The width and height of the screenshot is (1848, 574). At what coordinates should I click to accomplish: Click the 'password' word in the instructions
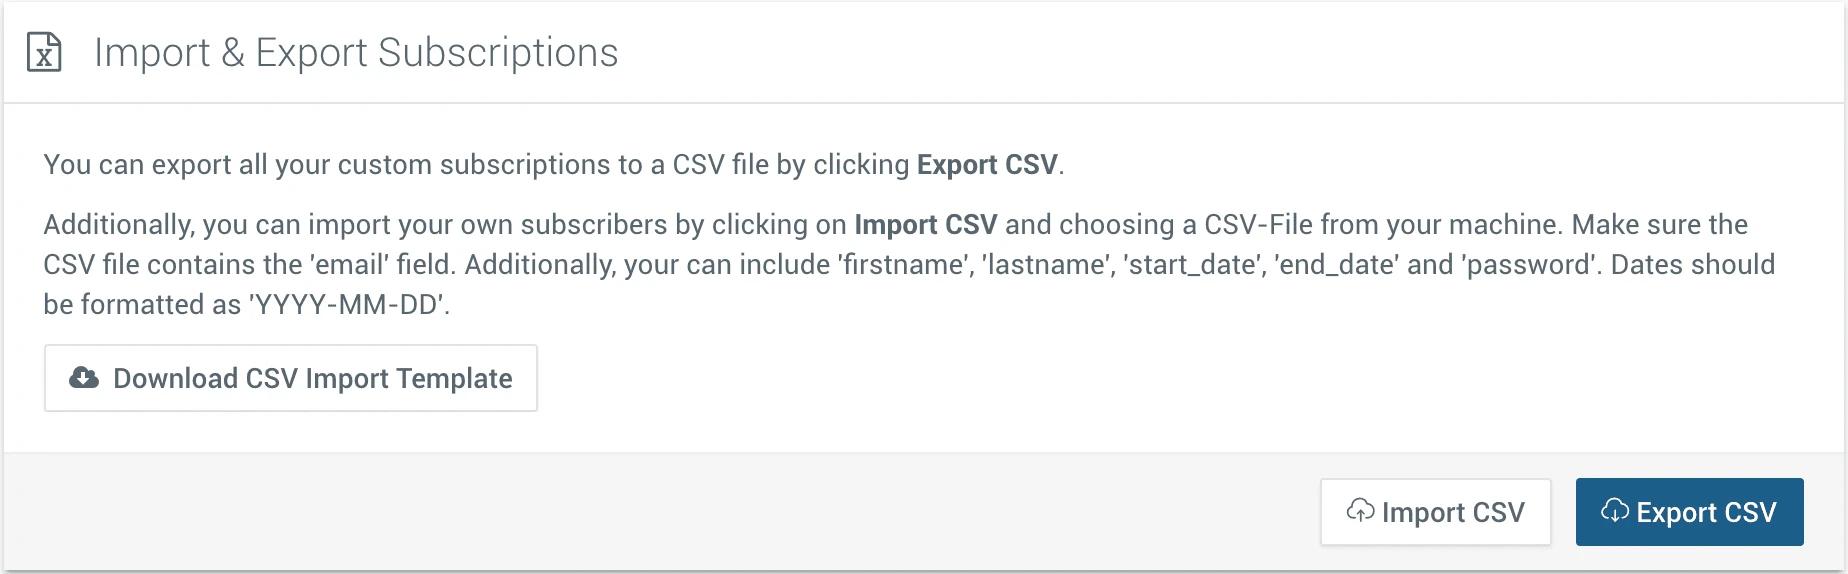point(1531,264)
